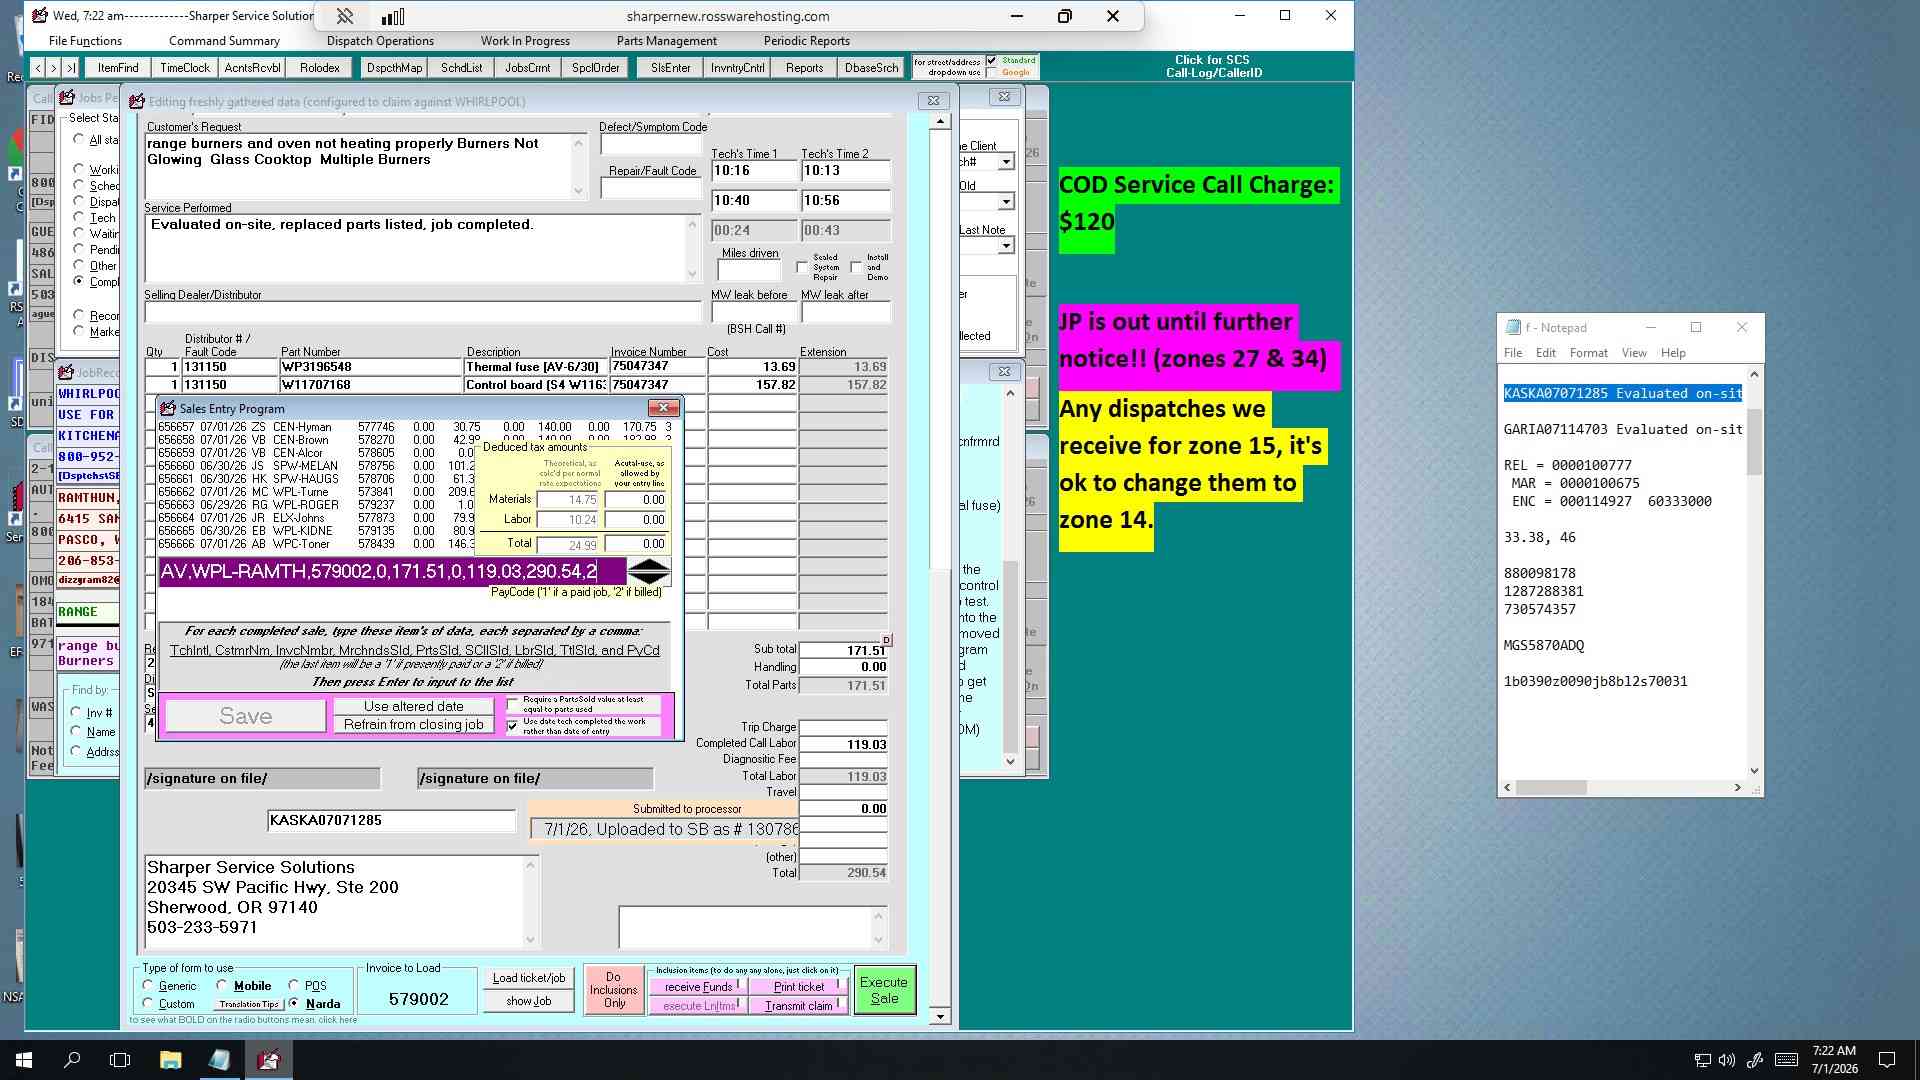Image resolution: width=1920 pixels, height=1080 pixels.
Task: Click the Task View taskbar icon
Action: (120, 1060)
